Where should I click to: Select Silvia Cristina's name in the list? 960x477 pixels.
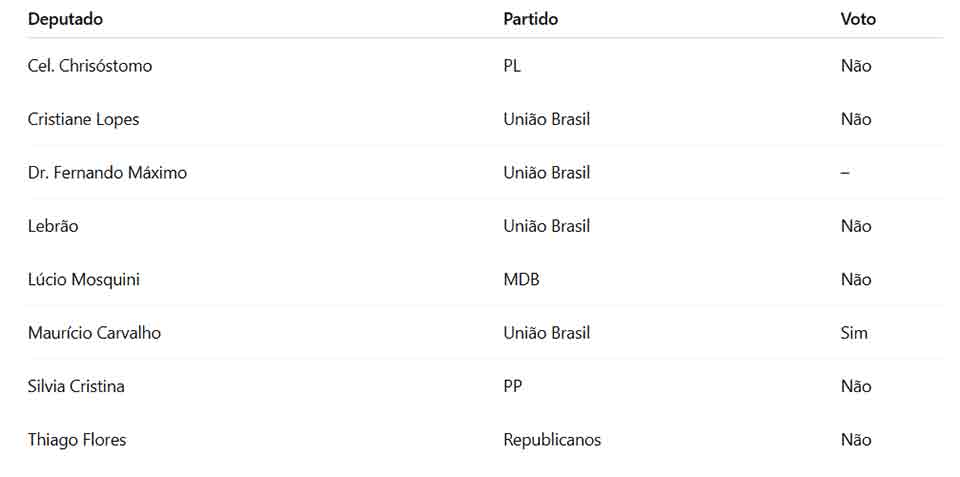point(76,386)
